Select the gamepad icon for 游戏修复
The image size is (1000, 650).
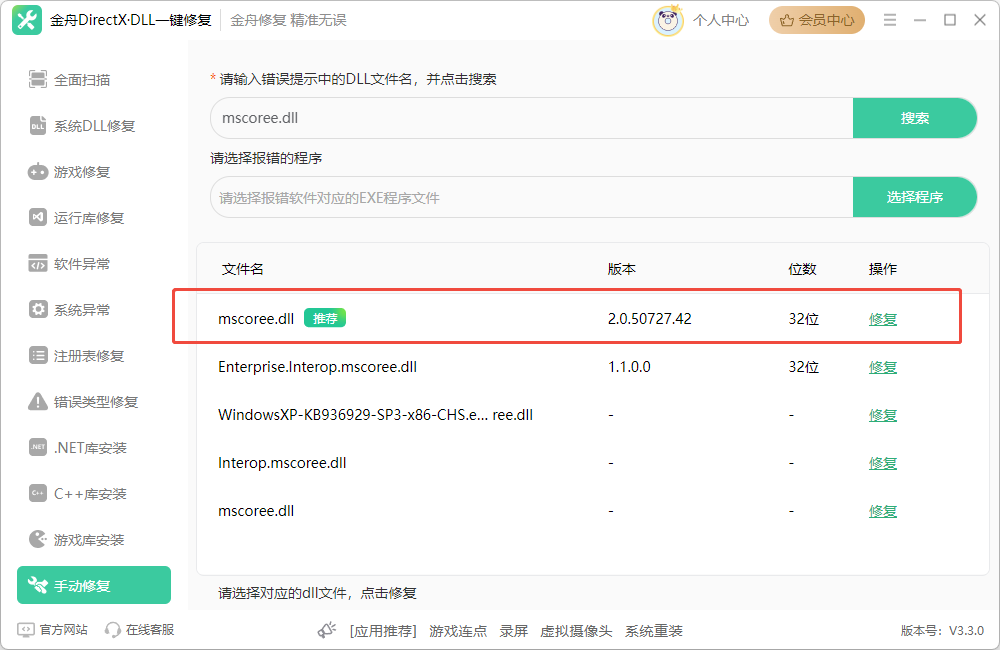(38, 172)
